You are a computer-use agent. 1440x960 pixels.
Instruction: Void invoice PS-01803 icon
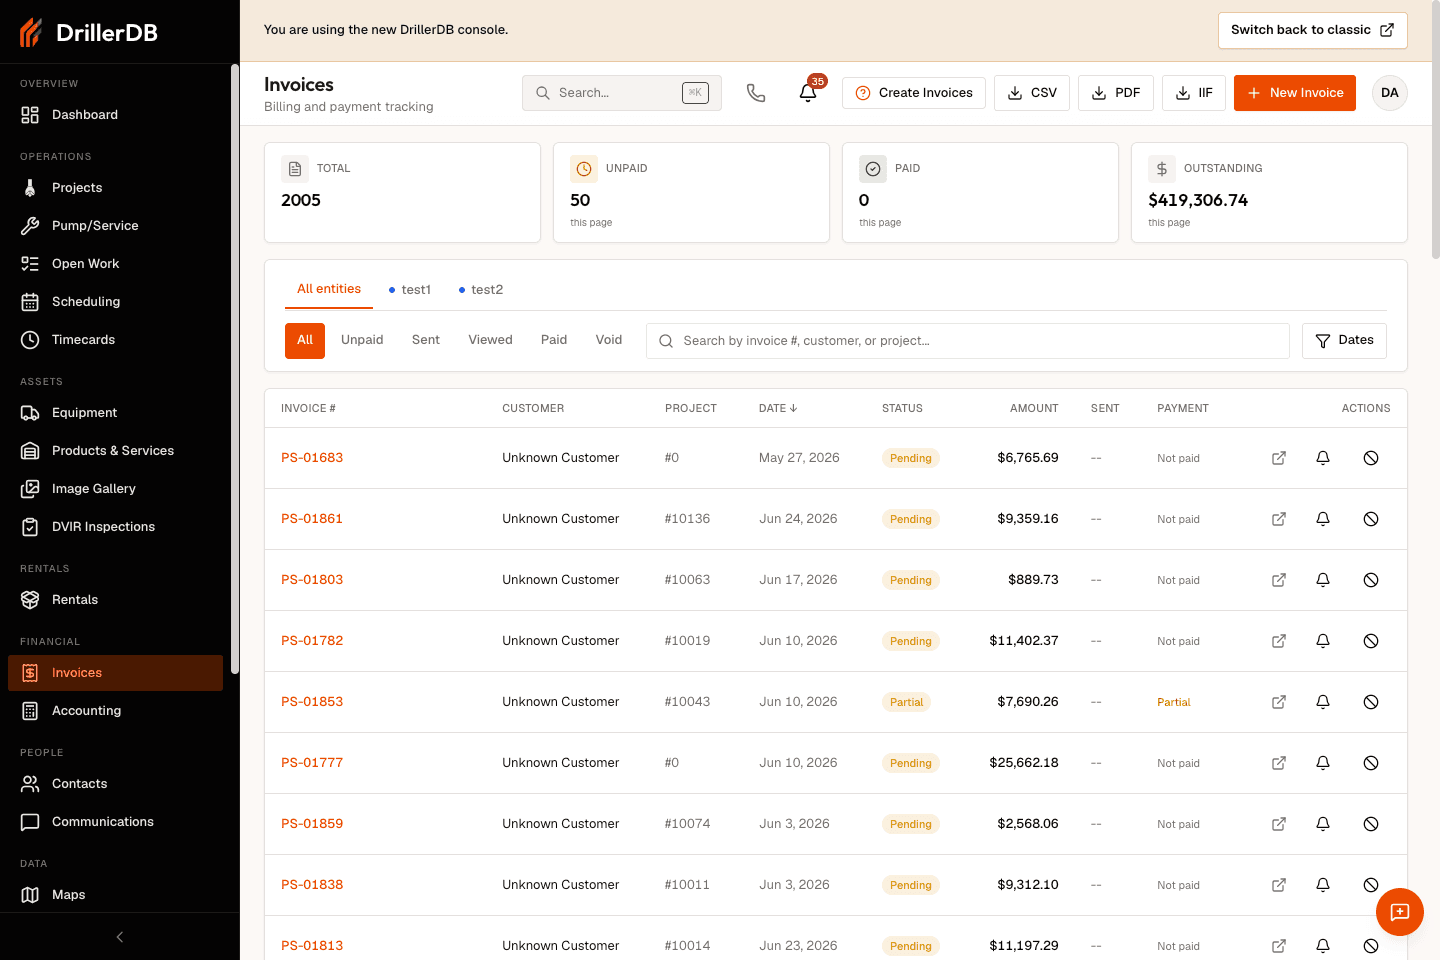pos(1371,580)
